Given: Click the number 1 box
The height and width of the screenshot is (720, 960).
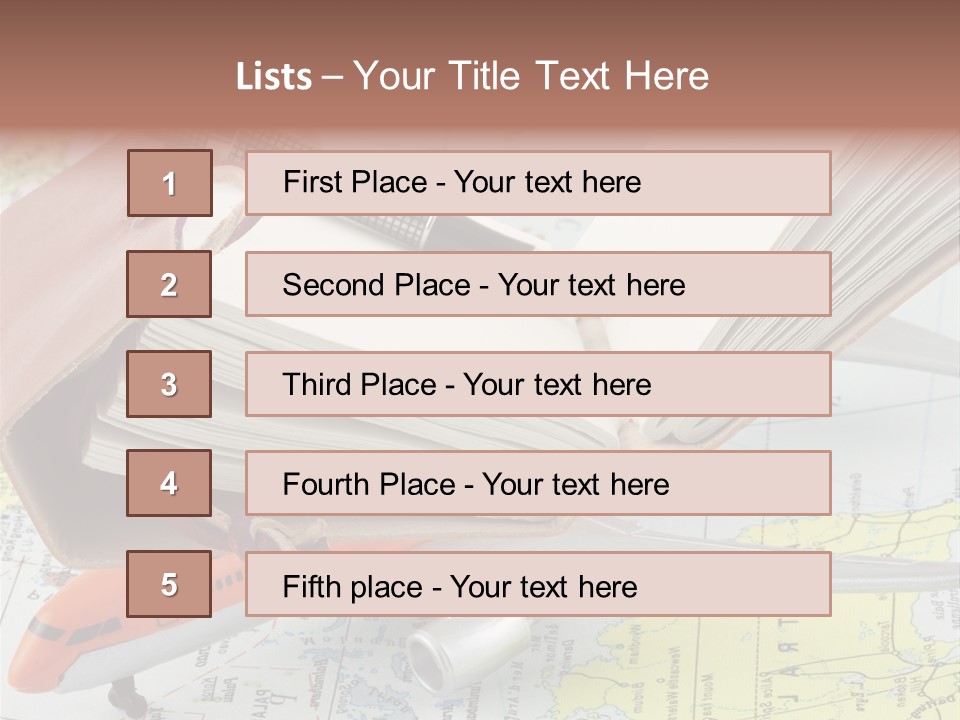Looking at the screenshot, I should click(169, 183).
